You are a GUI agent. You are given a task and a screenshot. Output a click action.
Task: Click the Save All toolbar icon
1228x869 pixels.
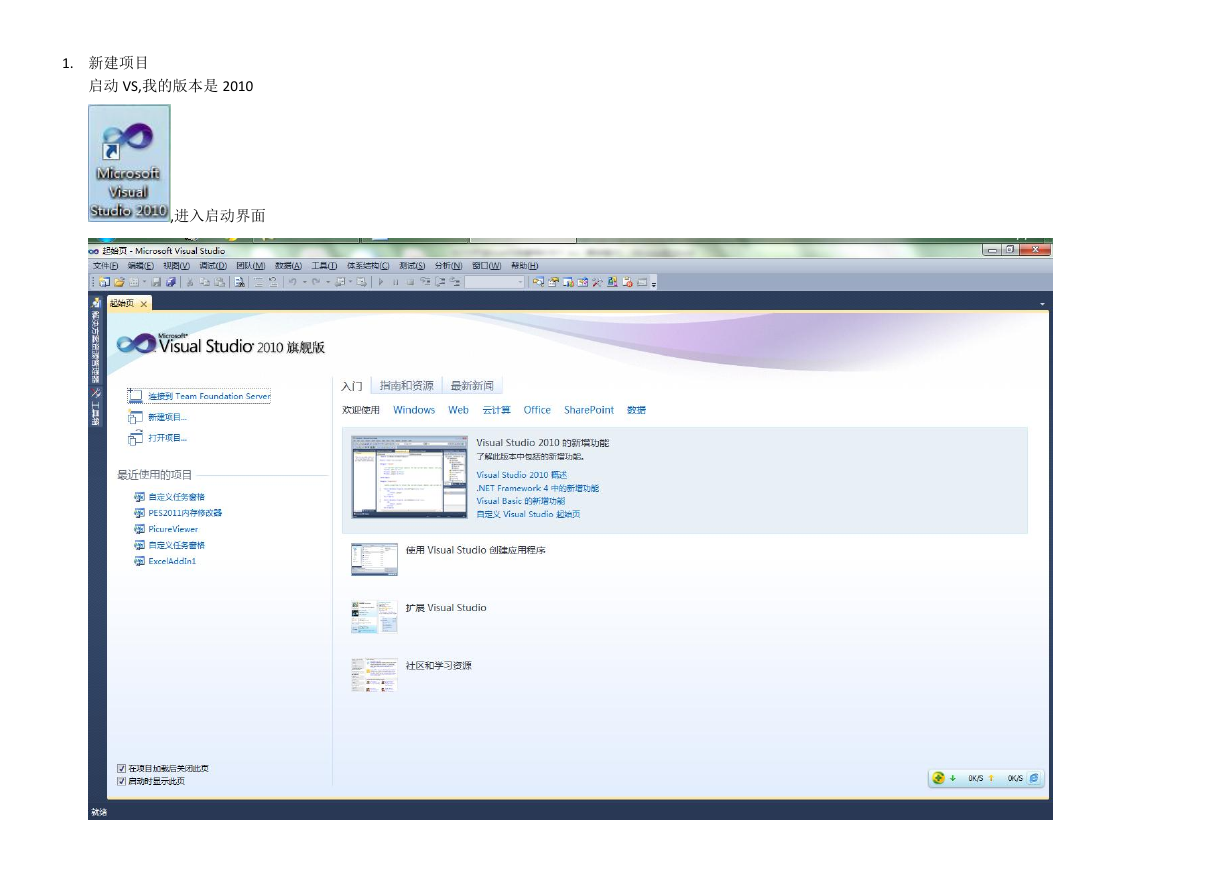coord(171,282)
